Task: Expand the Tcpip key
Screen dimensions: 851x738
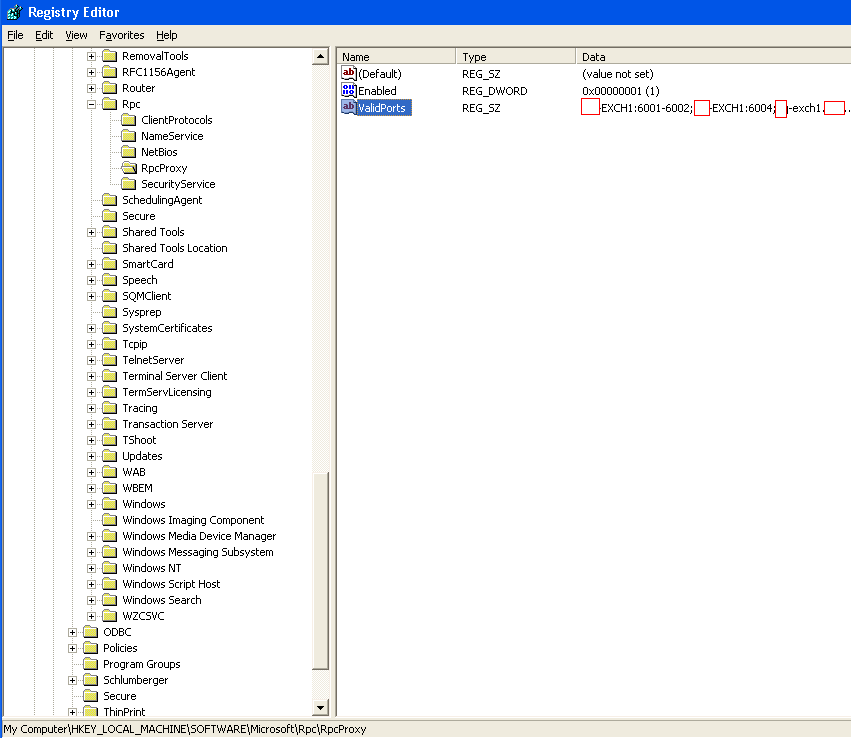Action: point(92,345)
